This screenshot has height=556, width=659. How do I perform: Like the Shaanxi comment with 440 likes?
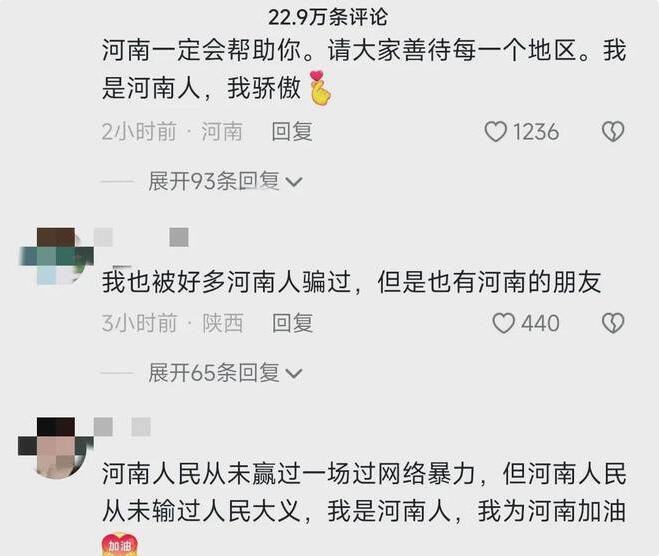click(x=503, y=323)
